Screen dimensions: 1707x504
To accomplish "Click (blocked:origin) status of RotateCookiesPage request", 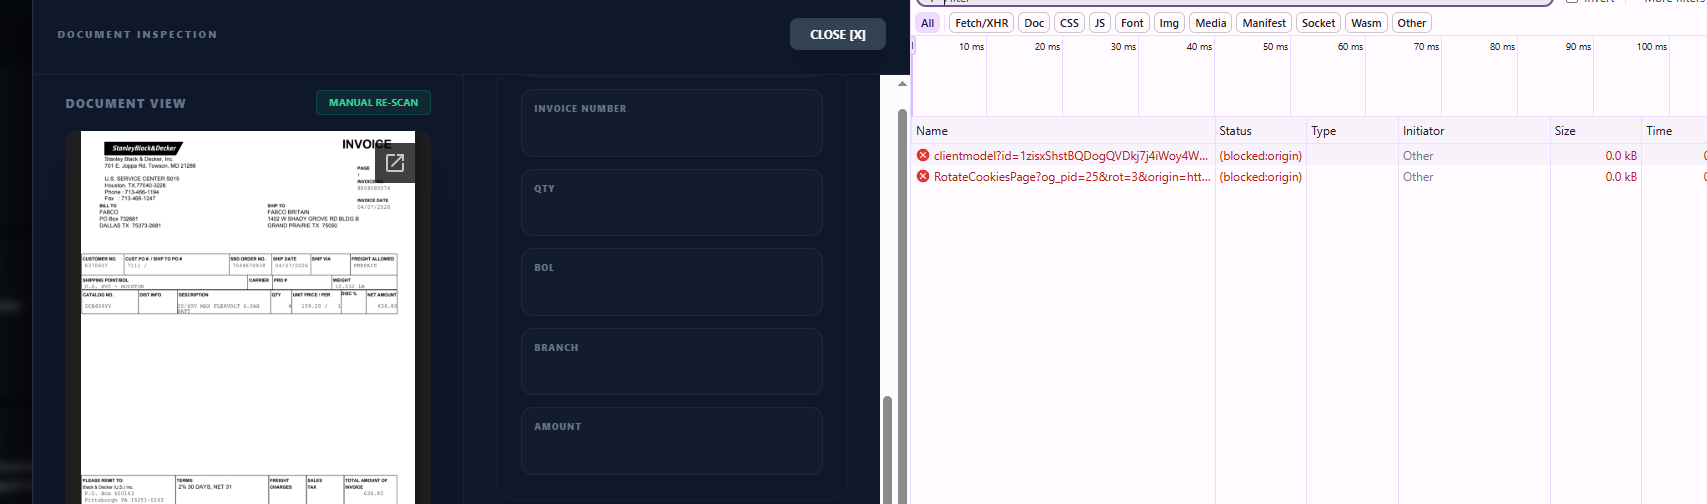I will point(1260,176).
